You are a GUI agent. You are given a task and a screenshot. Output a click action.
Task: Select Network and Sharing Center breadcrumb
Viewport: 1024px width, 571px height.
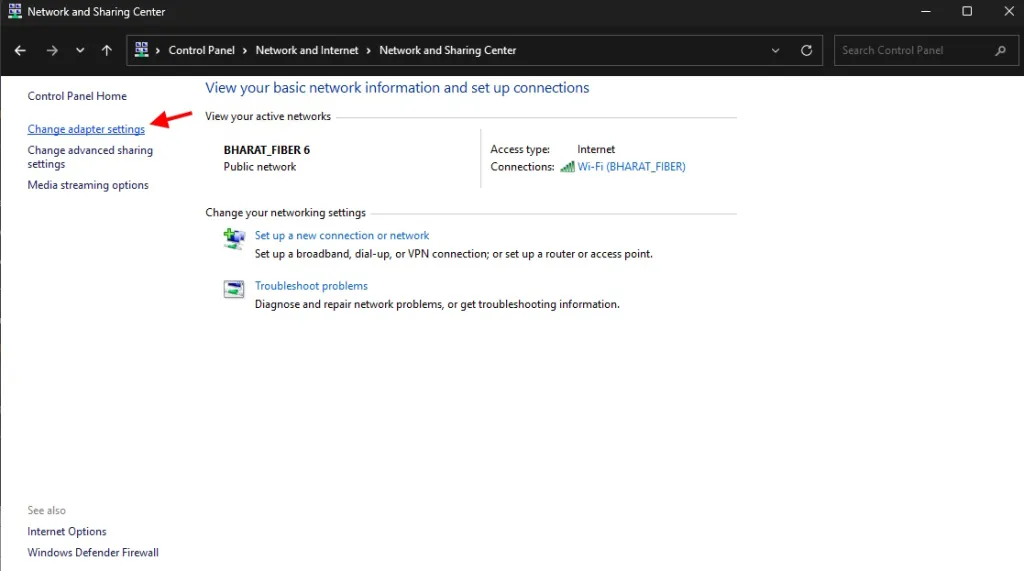click(x=447, y=50)
